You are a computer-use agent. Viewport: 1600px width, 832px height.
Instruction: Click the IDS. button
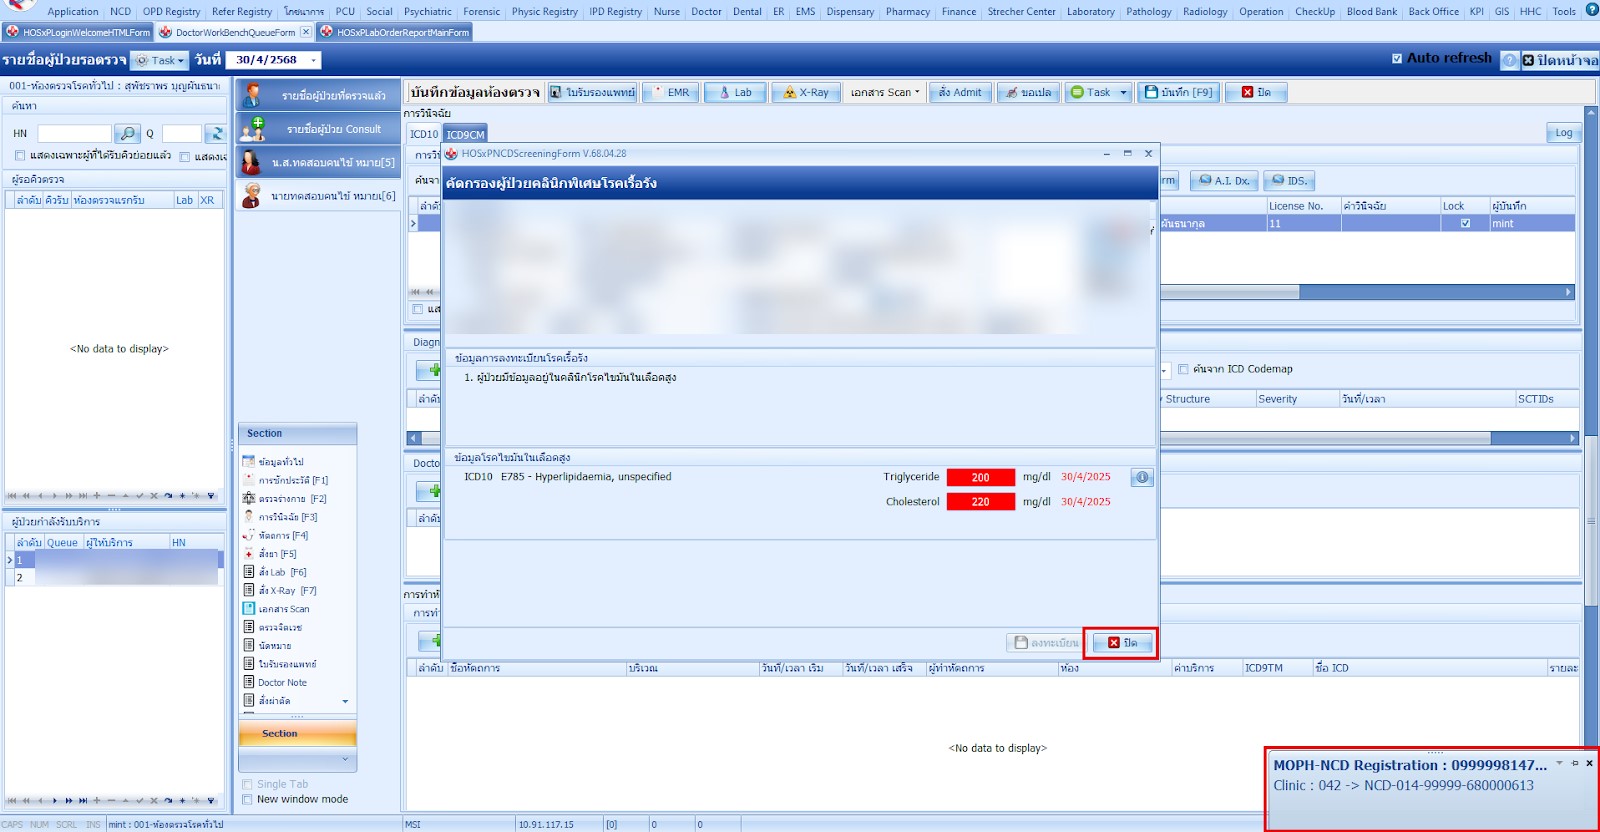[1289, 181]
